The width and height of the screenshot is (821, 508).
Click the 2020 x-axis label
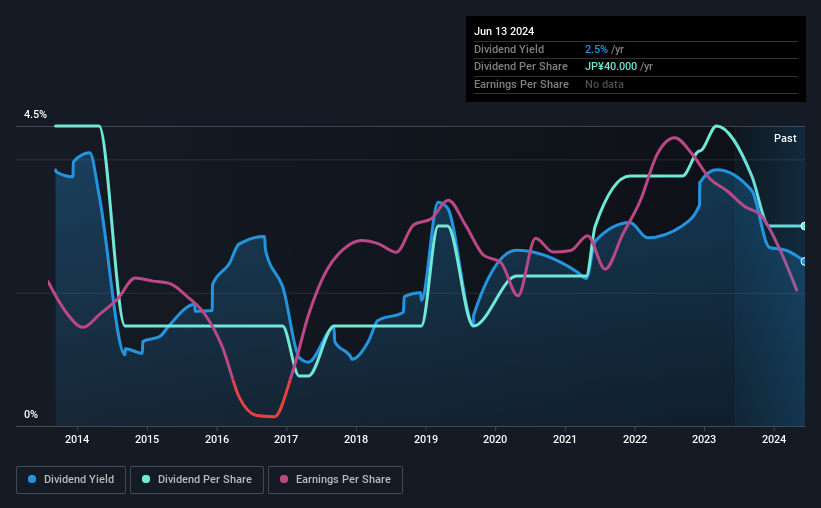click(x=495, y=439)
